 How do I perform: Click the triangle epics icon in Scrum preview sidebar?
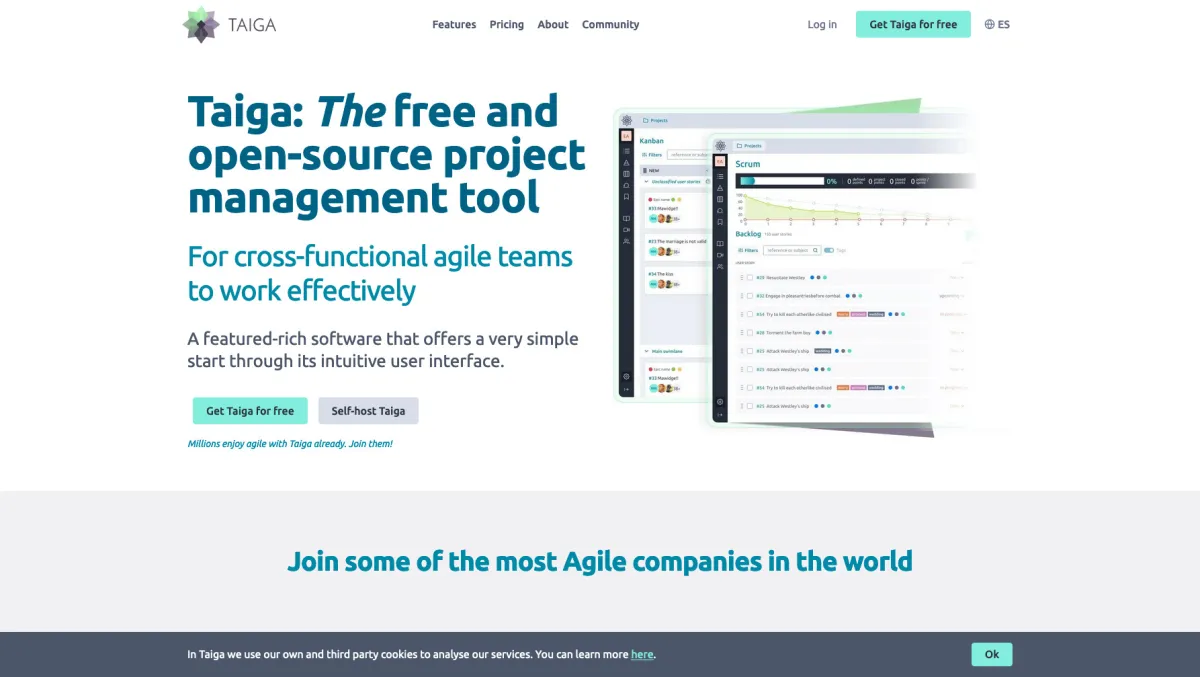tap(720, 188)
